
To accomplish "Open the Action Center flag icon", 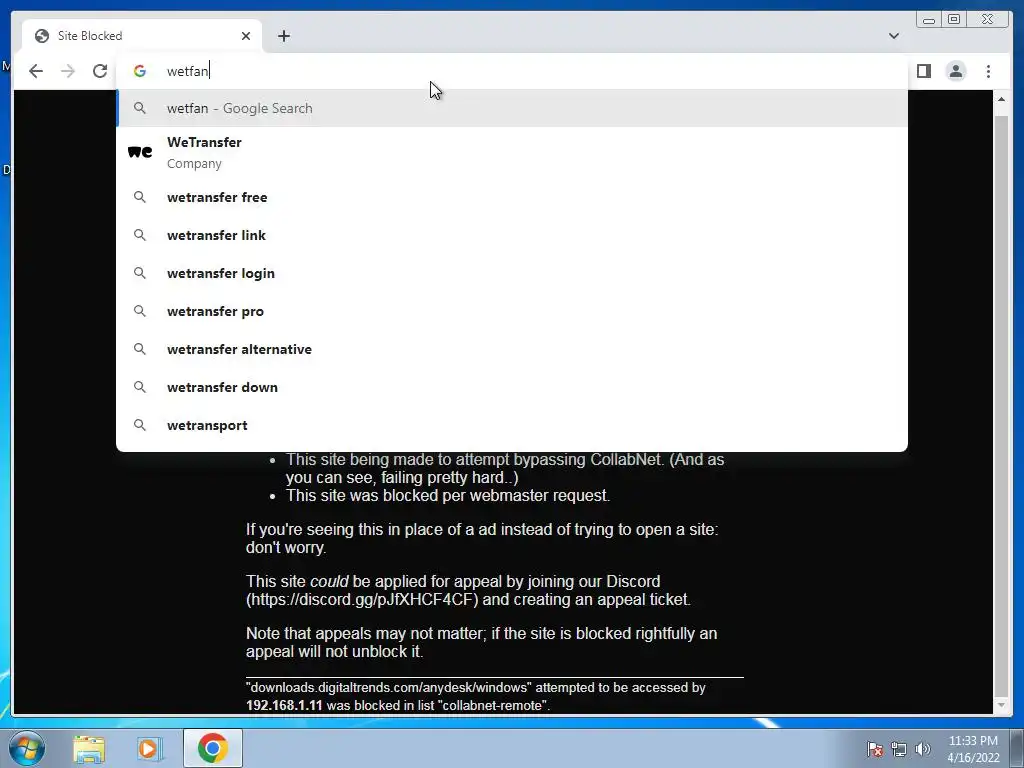I will point(875,749).
